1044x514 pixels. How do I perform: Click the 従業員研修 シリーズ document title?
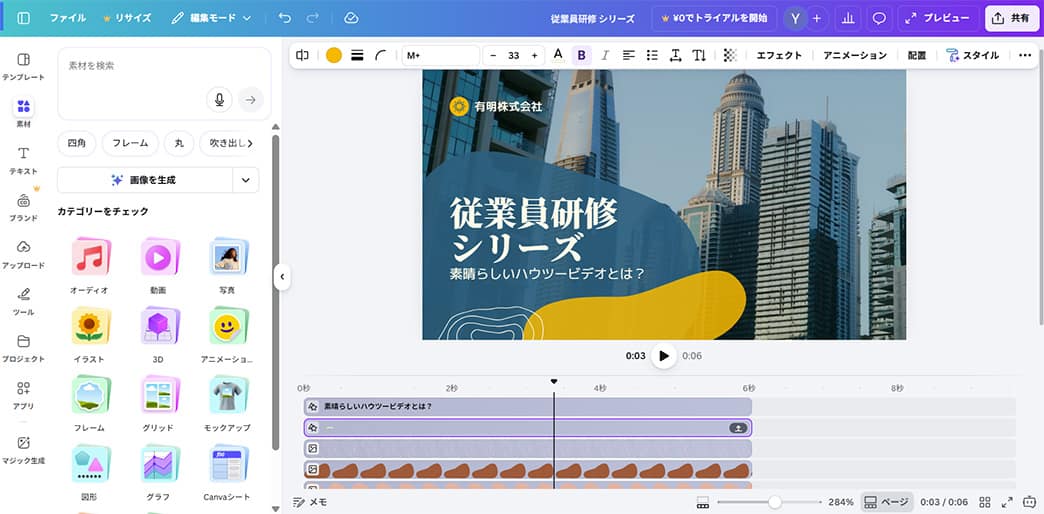(593, 19)
